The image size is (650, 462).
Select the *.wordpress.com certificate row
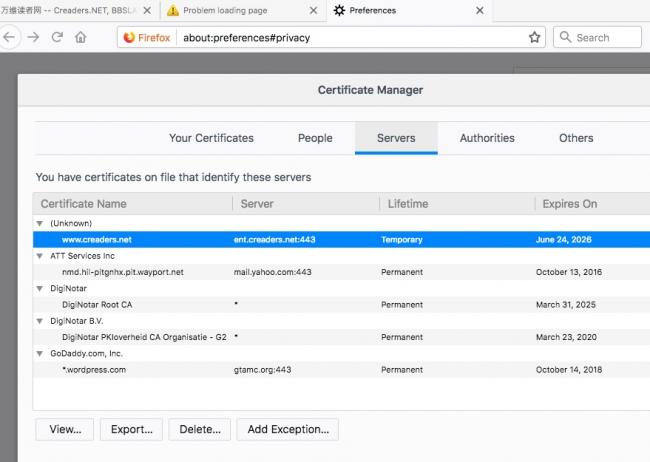(342, 370)
